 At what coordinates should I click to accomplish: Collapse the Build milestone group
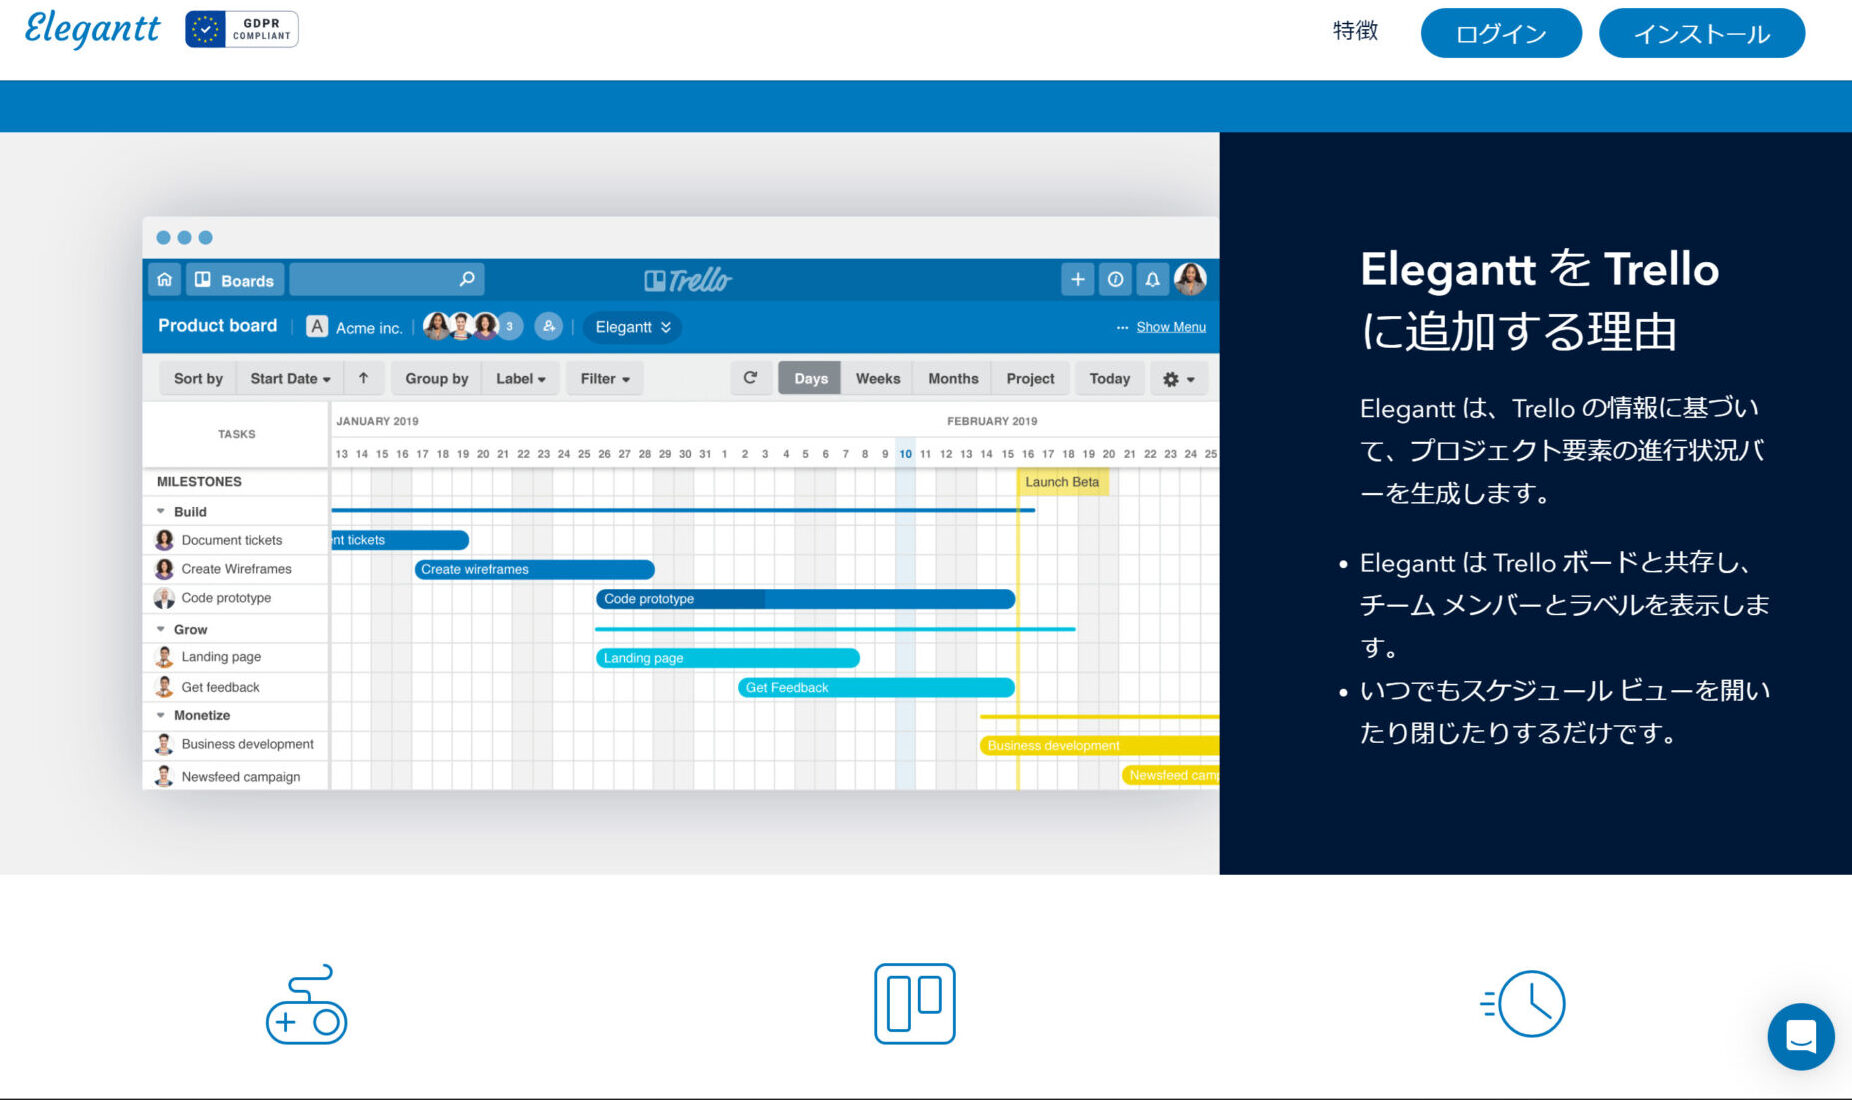(162, 511)
